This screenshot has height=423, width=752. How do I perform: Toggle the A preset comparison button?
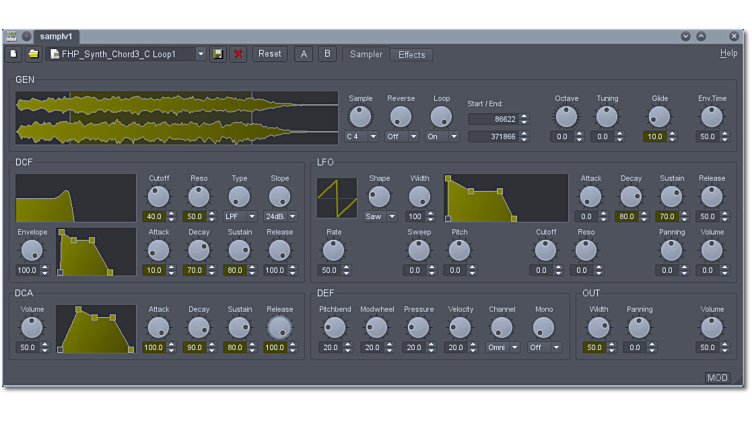pyautogui.click(x=304, y=54)
